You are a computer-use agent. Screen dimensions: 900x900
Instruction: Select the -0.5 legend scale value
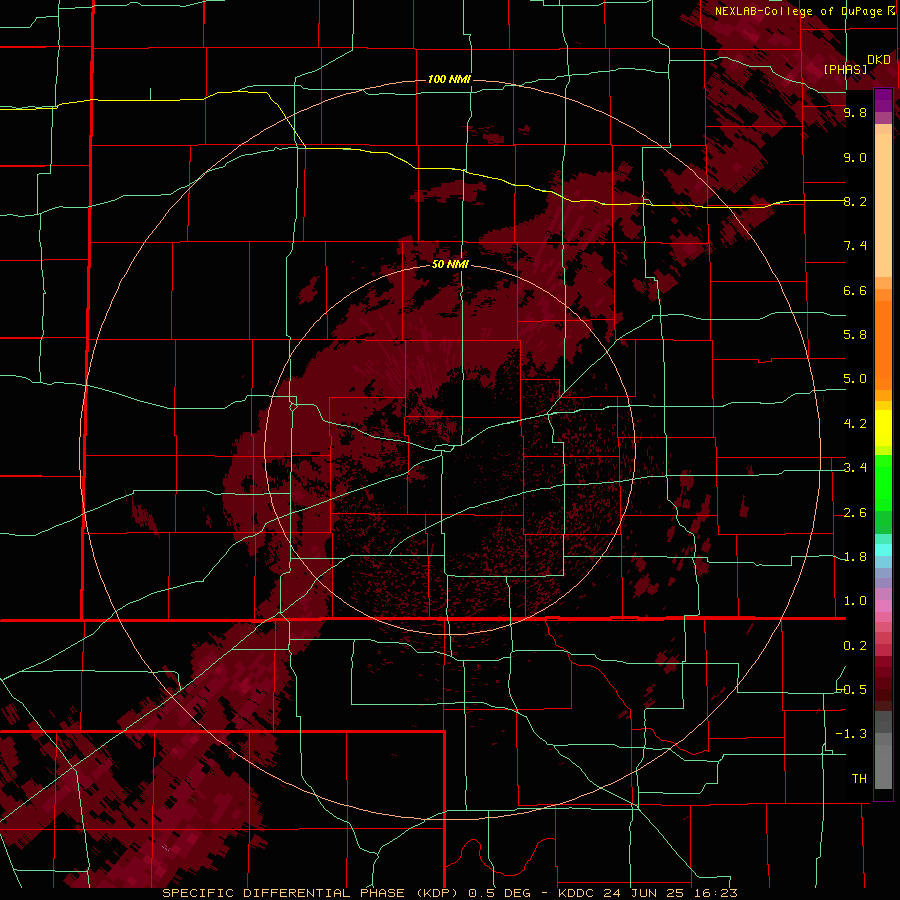(852, 690)
